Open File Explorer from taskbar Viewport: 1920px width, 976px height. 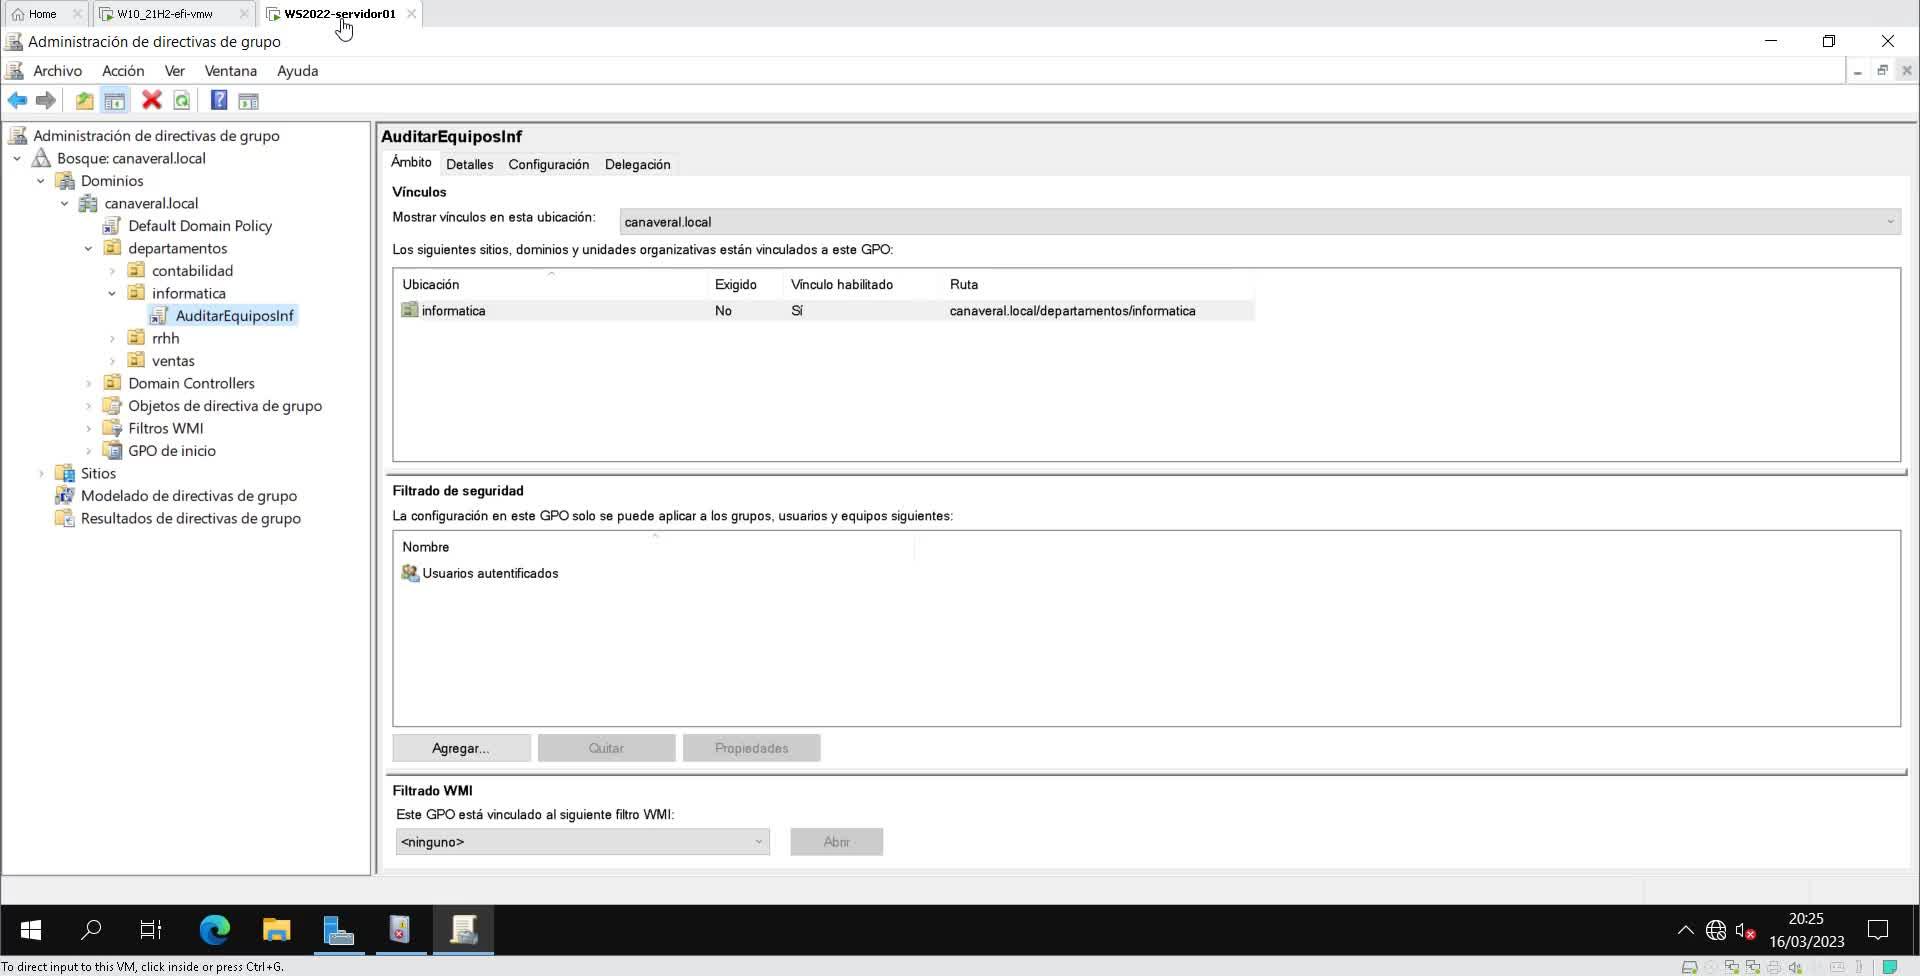276,930
